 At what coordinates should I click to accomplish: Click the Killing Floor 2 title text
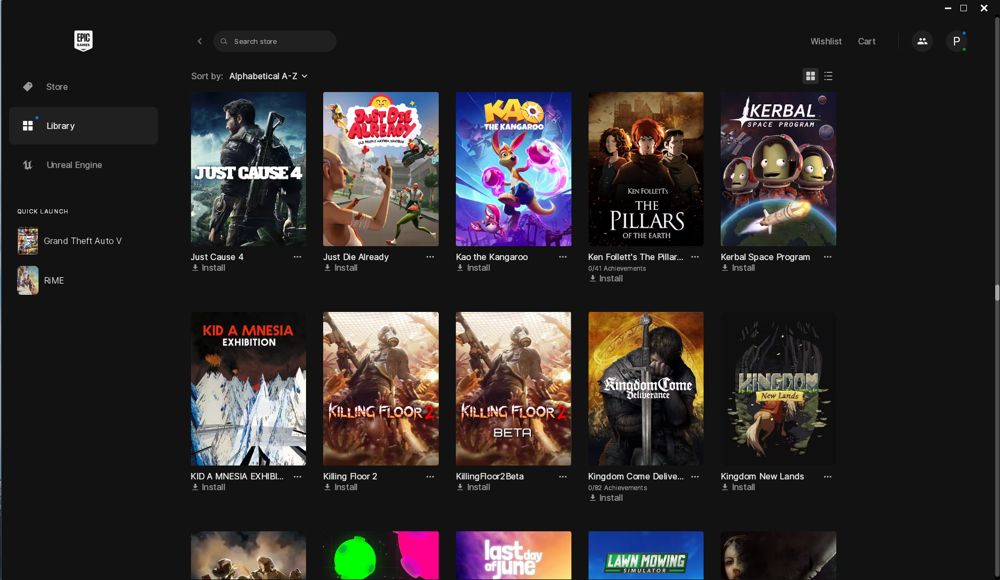click(x=350, y=477)
